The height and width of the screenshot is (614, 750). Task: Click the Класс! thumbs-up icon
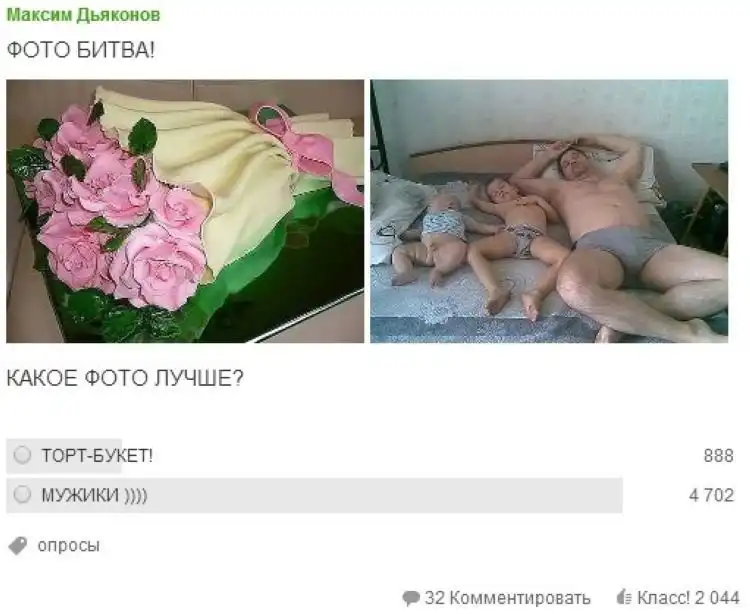click(624, 597)
